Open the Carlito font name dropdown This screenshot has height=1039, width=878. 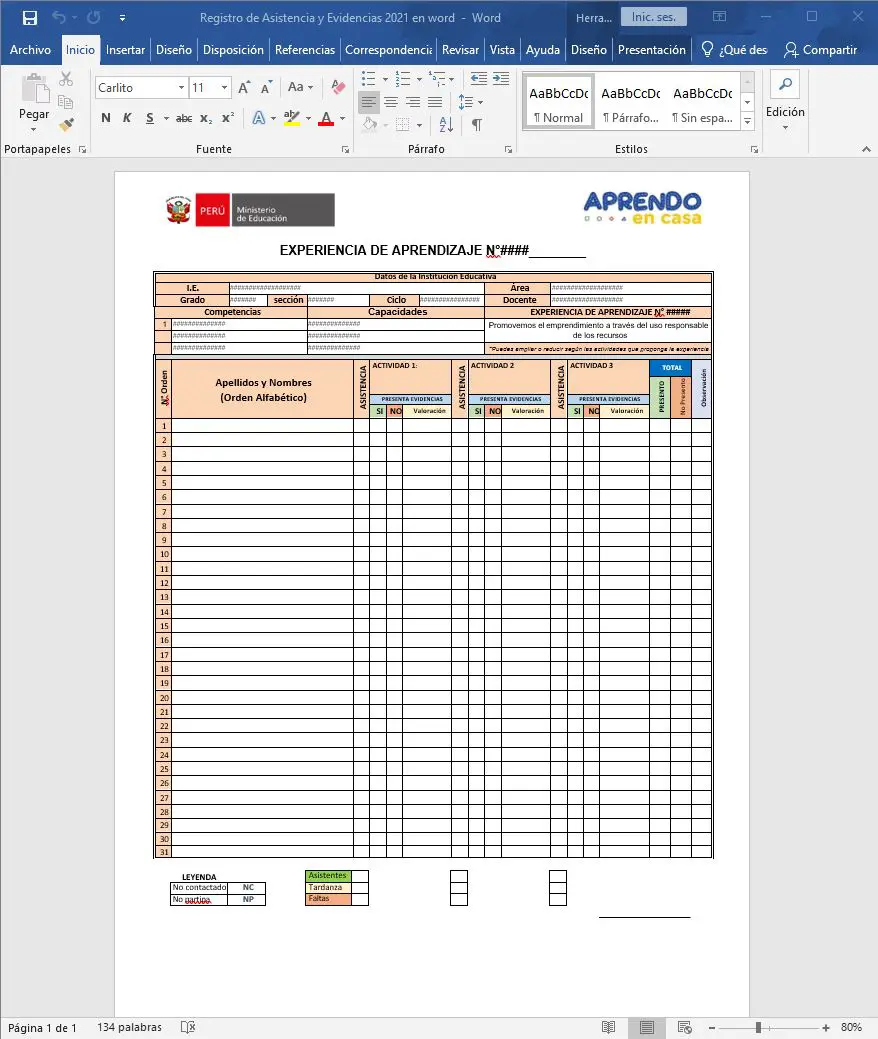(181, 88)
